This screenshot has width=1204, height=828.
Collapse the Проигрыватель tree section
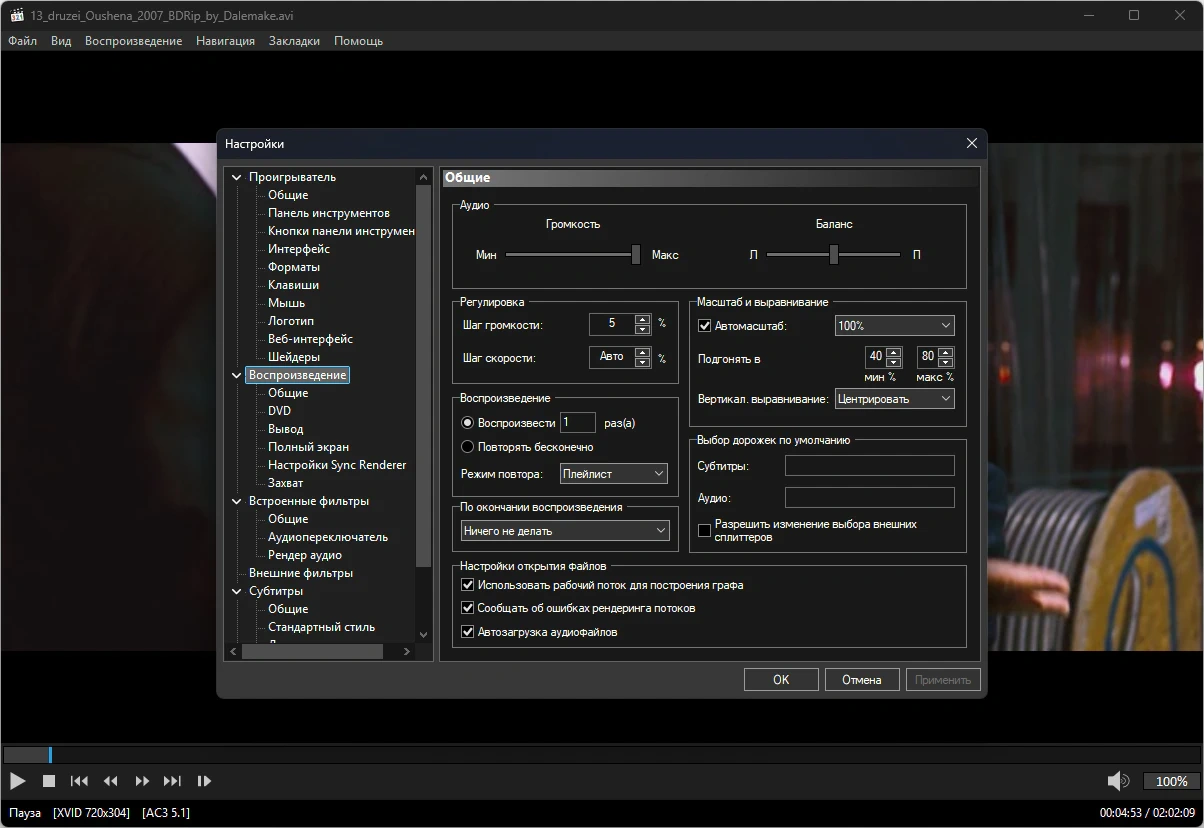pyautogui.click(x=237, y=178)
